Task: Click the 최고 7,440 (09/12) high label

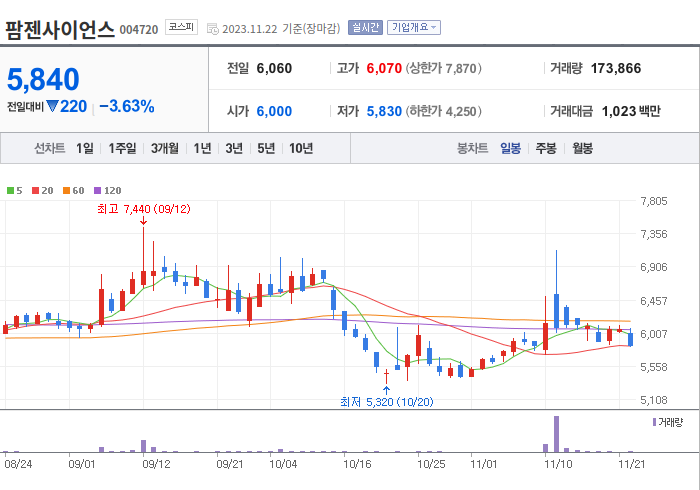Action: click(x=144, y=209)
